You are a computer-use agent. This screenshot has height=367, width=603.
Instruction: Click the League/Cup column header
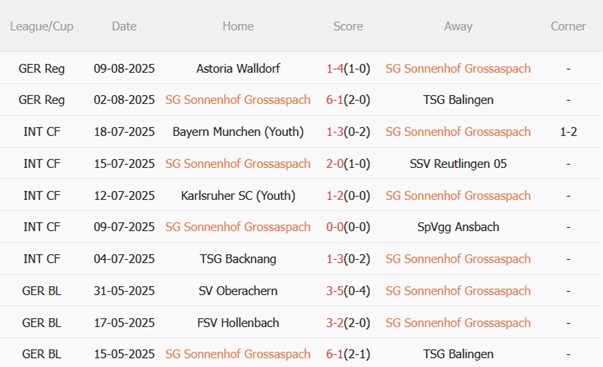[x=42, y=26]
